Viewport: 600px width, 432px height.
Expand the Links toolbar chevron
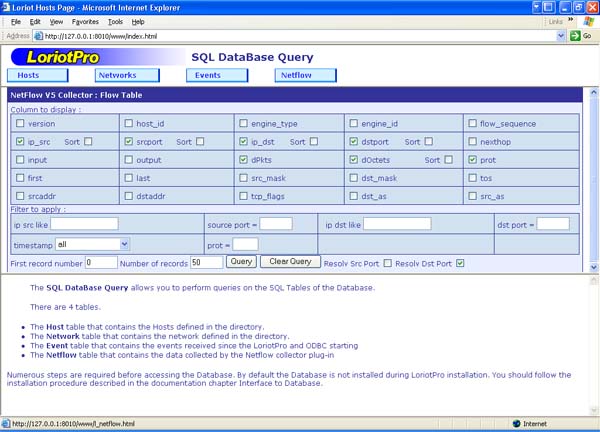pos(570,20)
